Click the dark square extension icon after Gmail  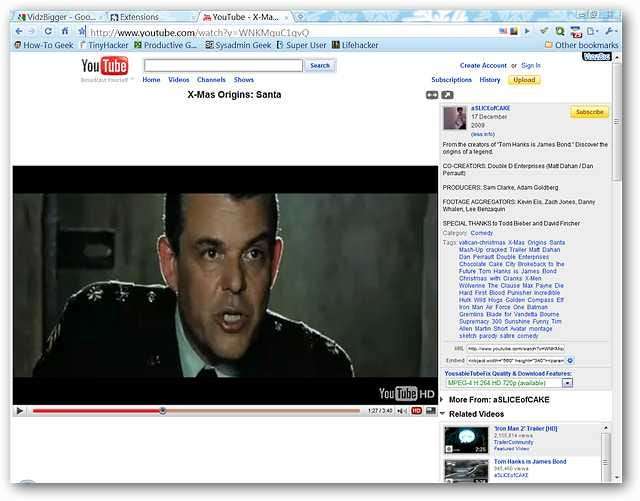point(513,31)
